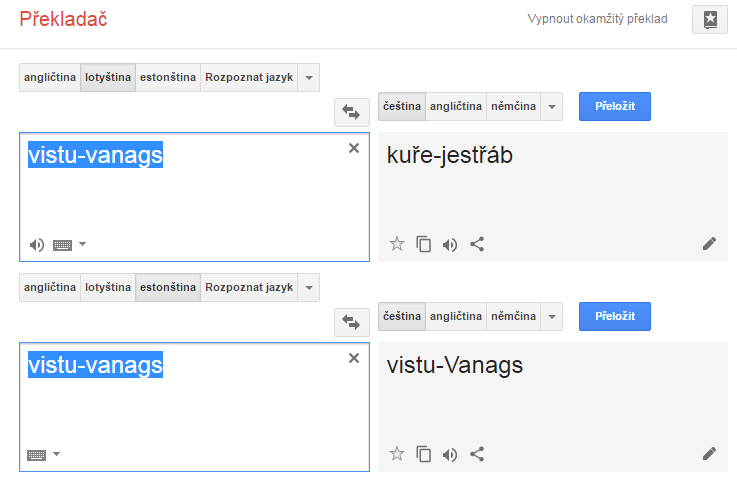This screenshot has width=737, height=488.
Task: Clear the upper source text with the X
Action: (354, 148)
